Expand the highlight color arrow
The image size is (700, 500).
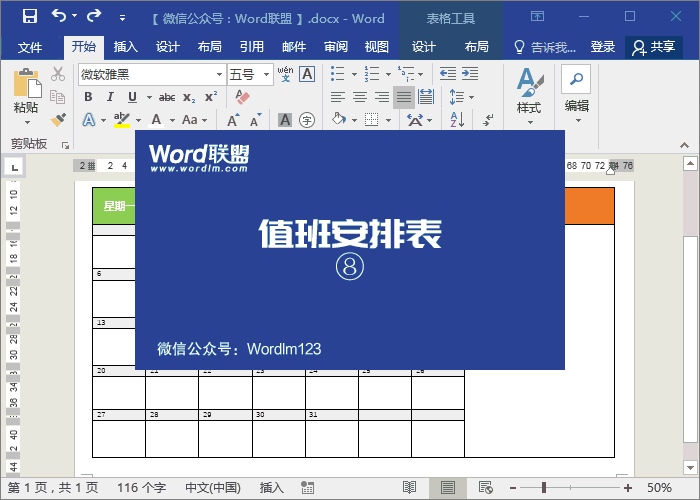tap(138, 120)
